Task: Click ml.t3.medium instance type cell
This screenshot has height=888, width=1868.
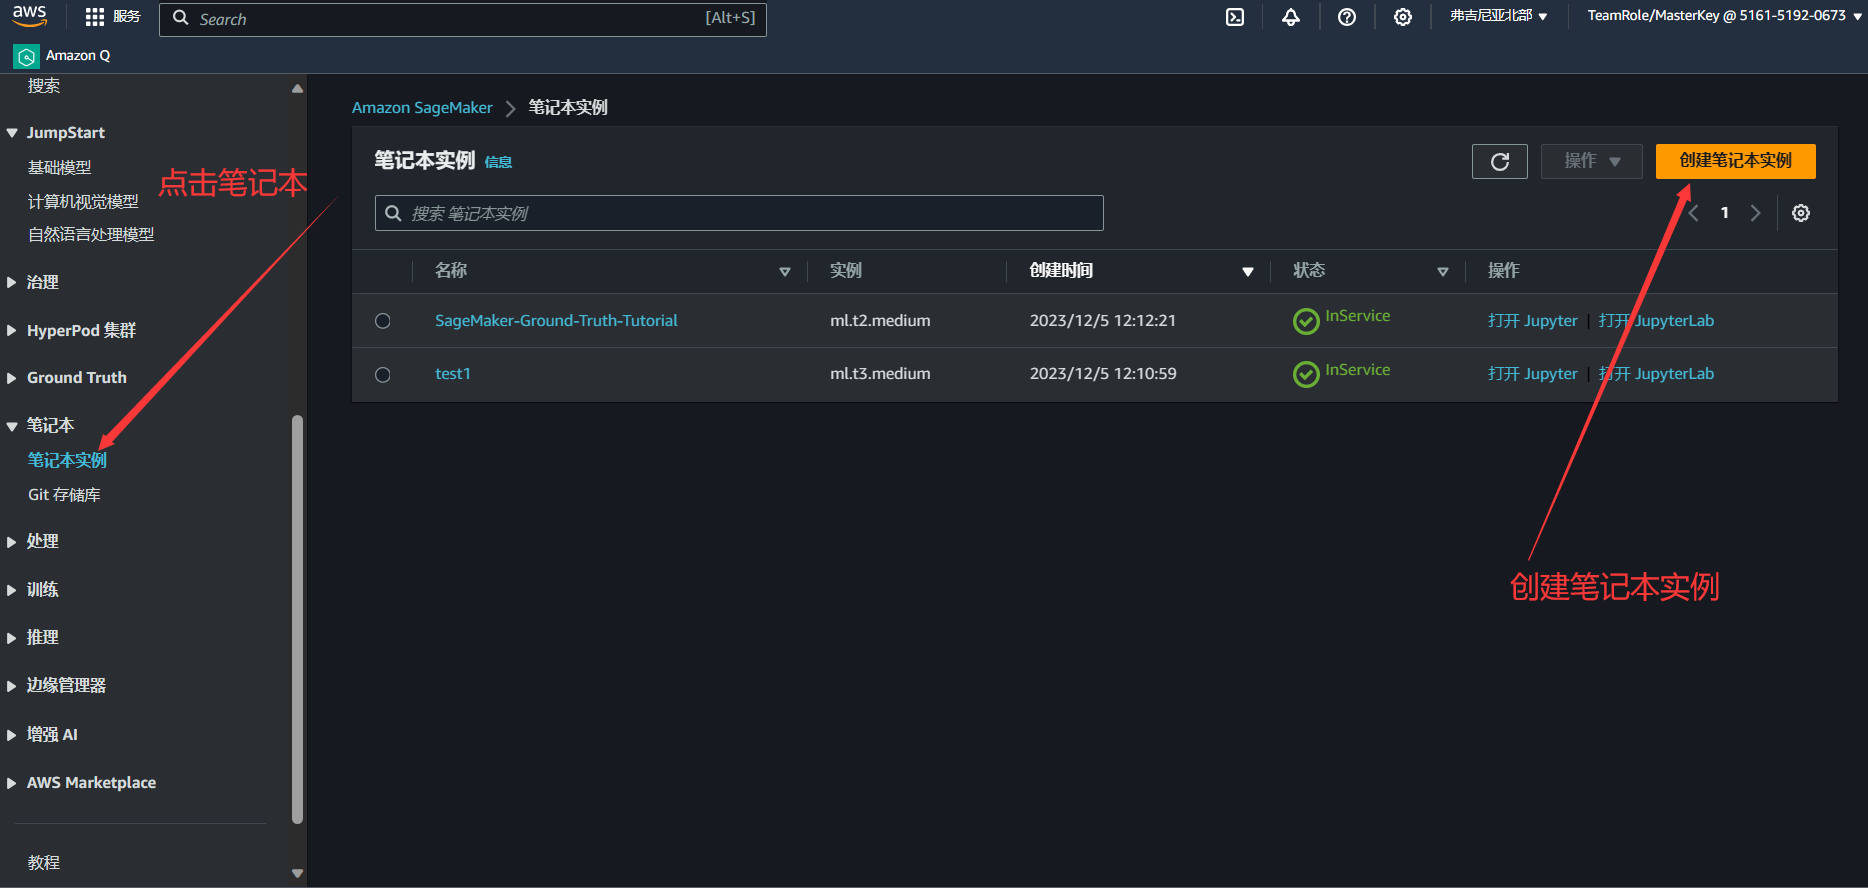Action: (880, 374)
